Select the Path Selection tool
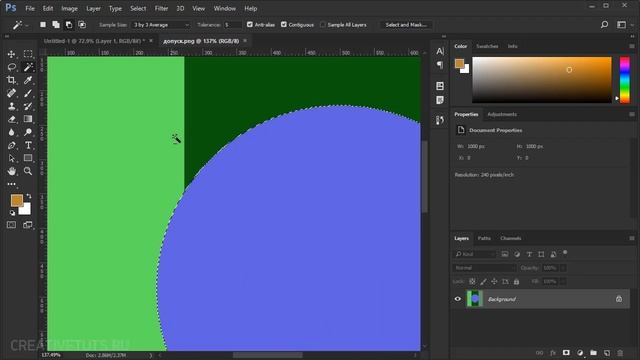The height and width of the screenshot is (360, 640). (11, 158)
